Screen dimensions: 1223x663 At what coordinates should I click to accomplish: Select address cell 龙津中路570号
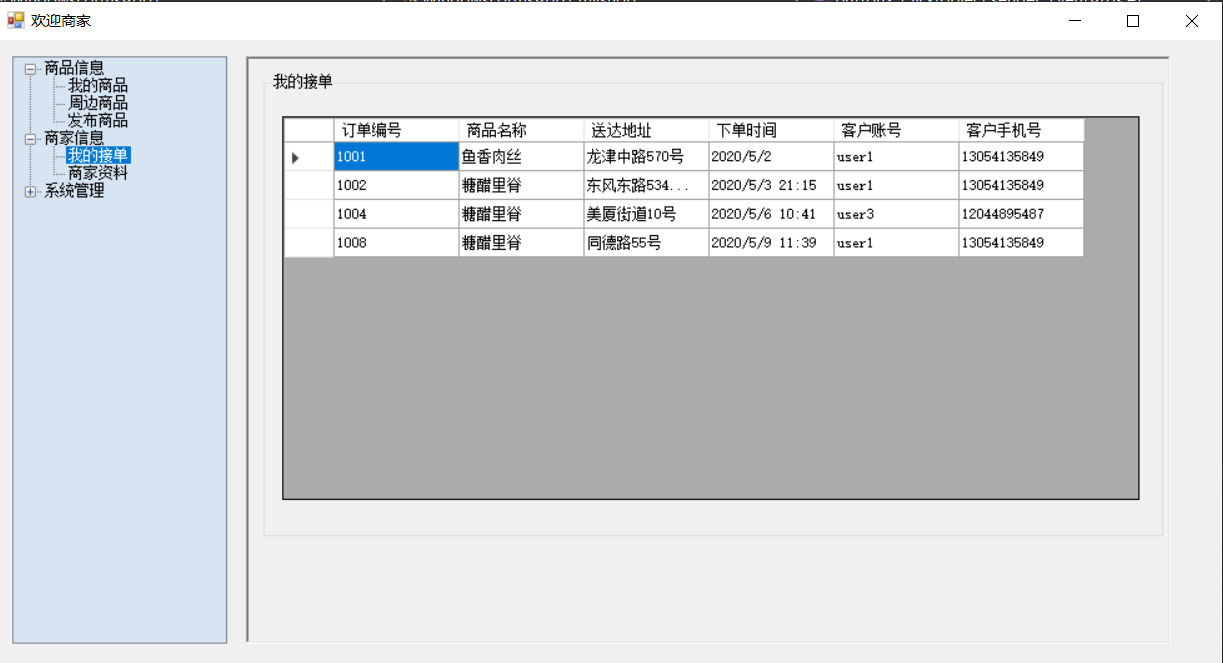646,157
